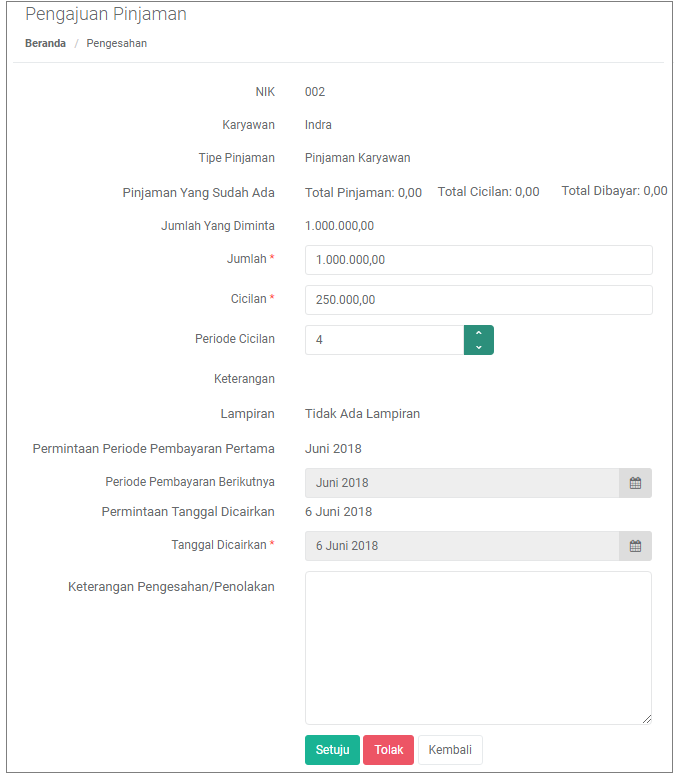The width and height of the screenshot is (675, 775).
Task: Open the Tanggal Dicairkan date field
Action: [462, 546]
